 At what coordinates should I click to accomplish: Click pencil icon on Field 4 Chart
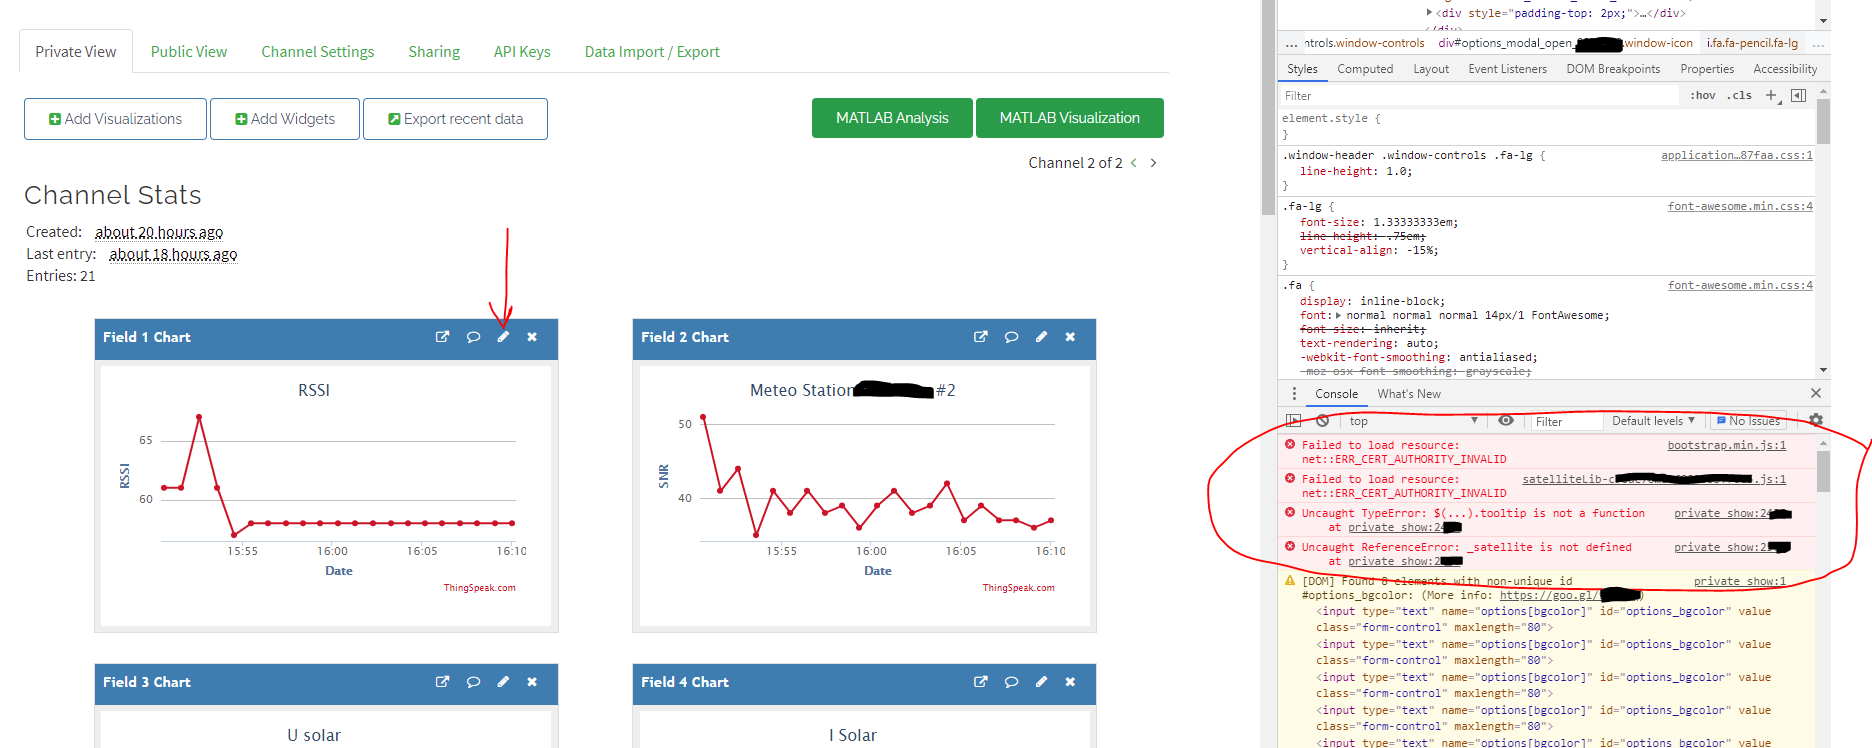point(1041,682)
